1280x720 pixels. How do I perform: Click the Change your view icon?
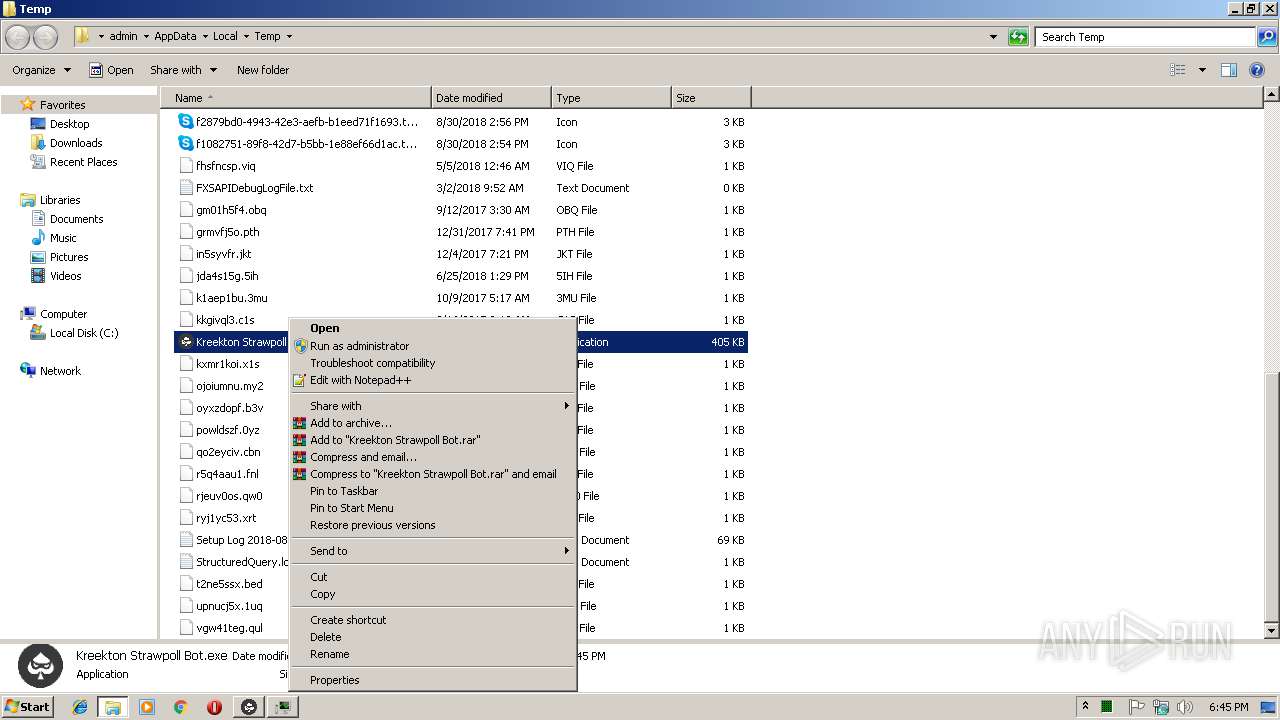click(x=1178, y=70)
